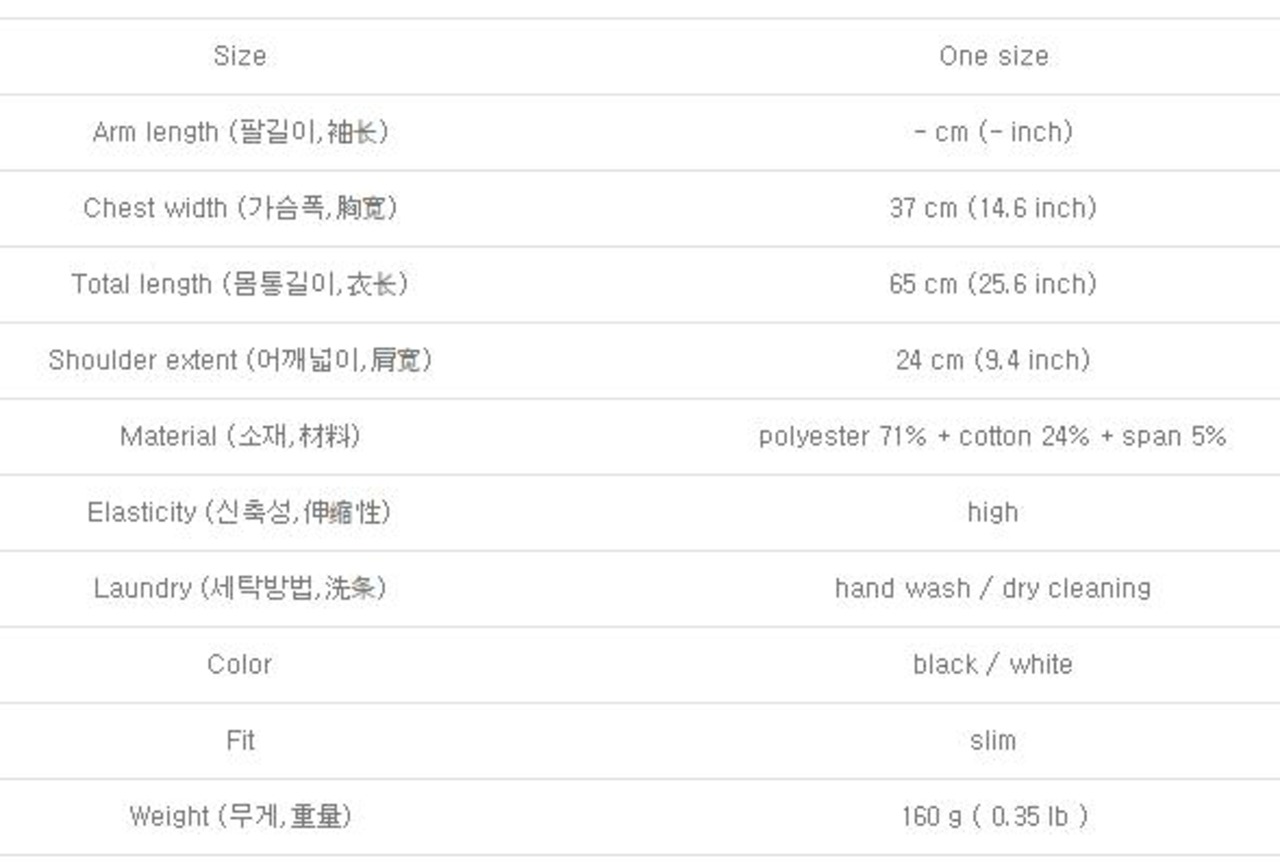Select the "high" elasticity value
This screenshot has width=1280, height=867.
pos(993,512)
